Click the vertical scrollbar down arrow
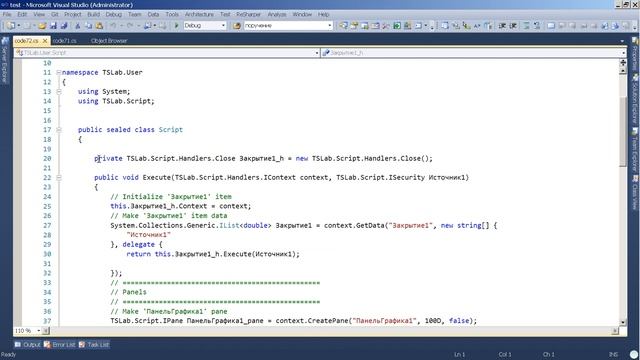This screenshot has width=640, height=360. point(623,322)
